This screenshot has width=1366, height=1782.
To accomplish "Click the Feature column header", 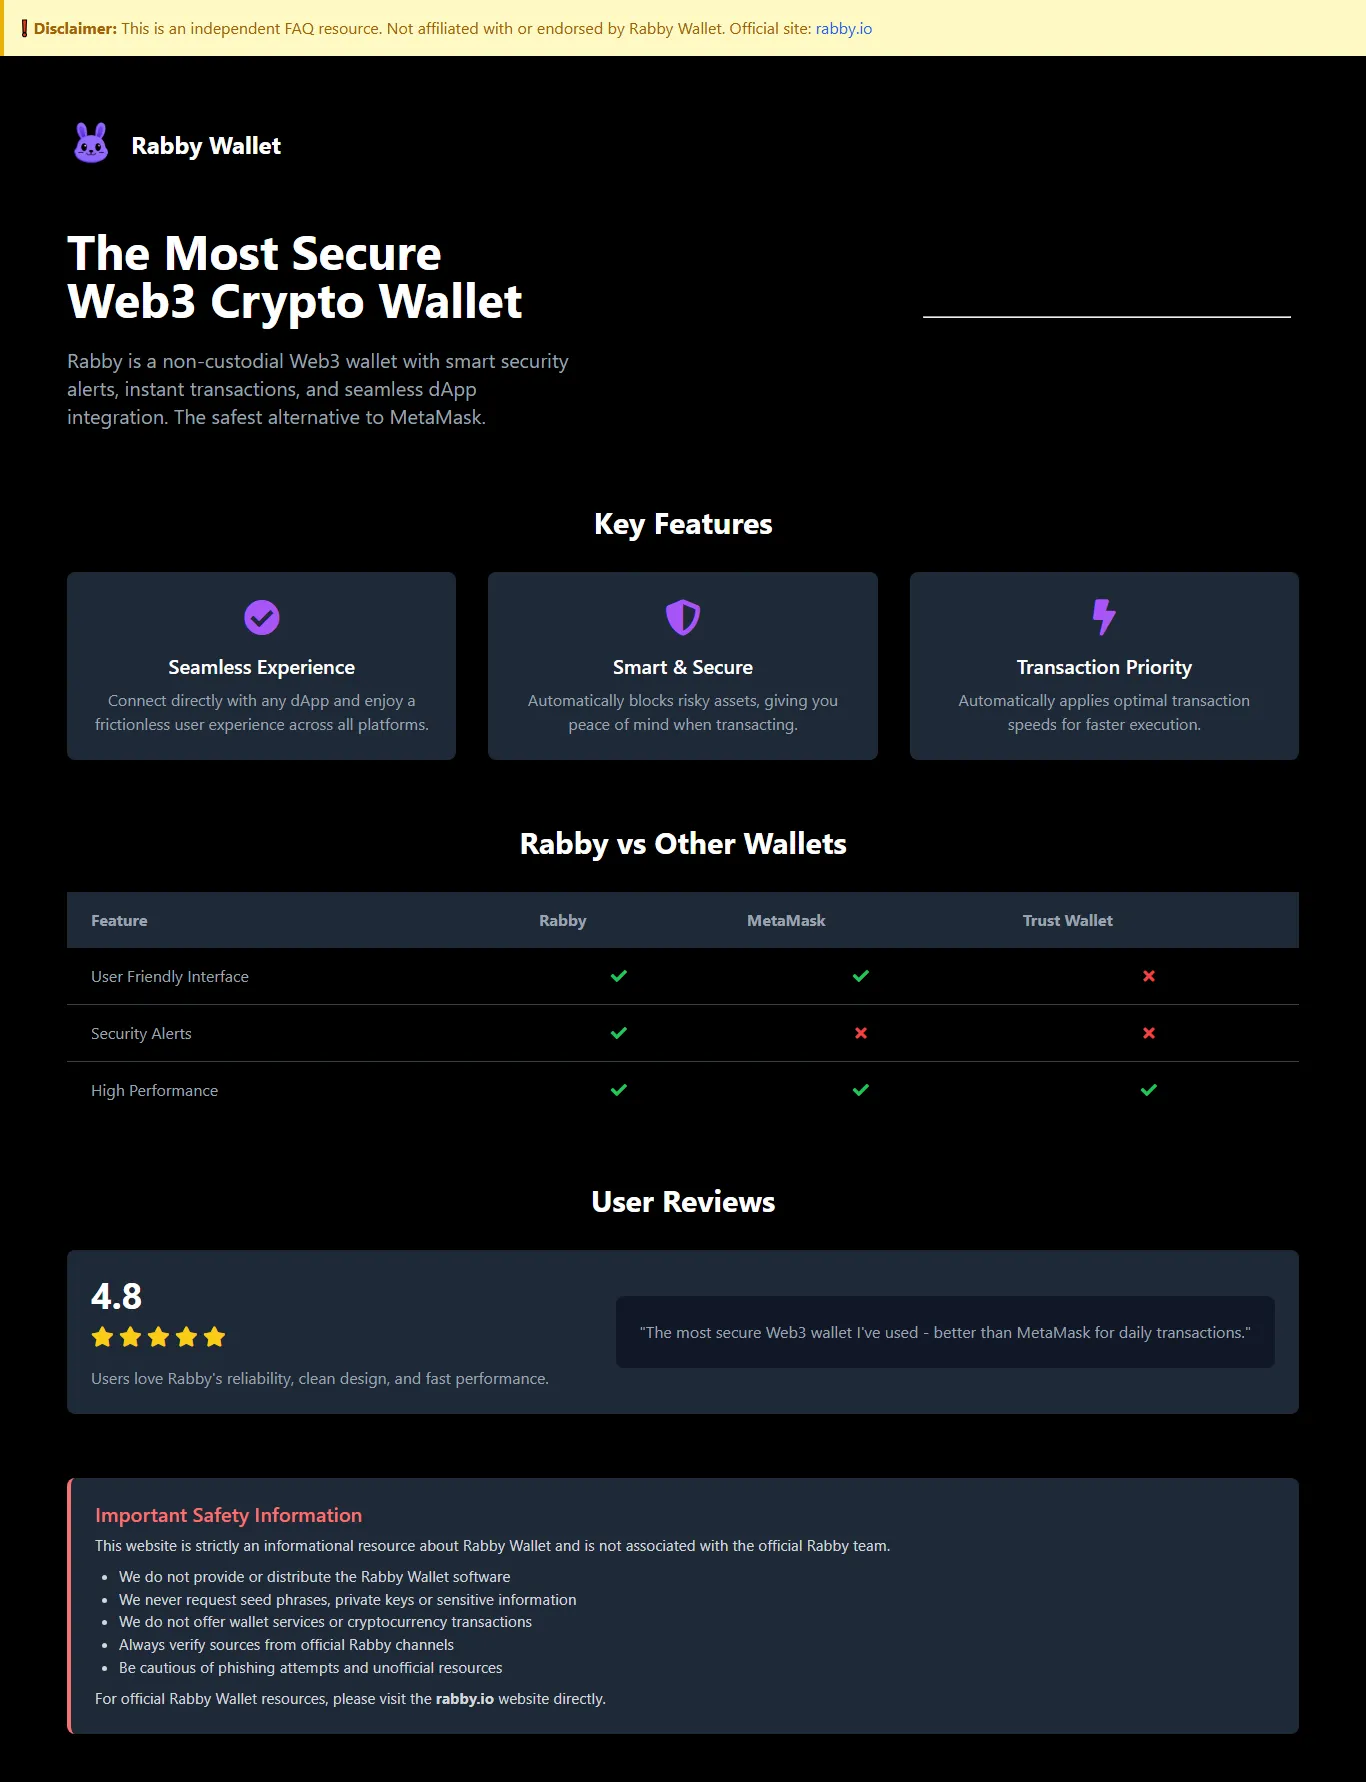I will click(119, 920).
